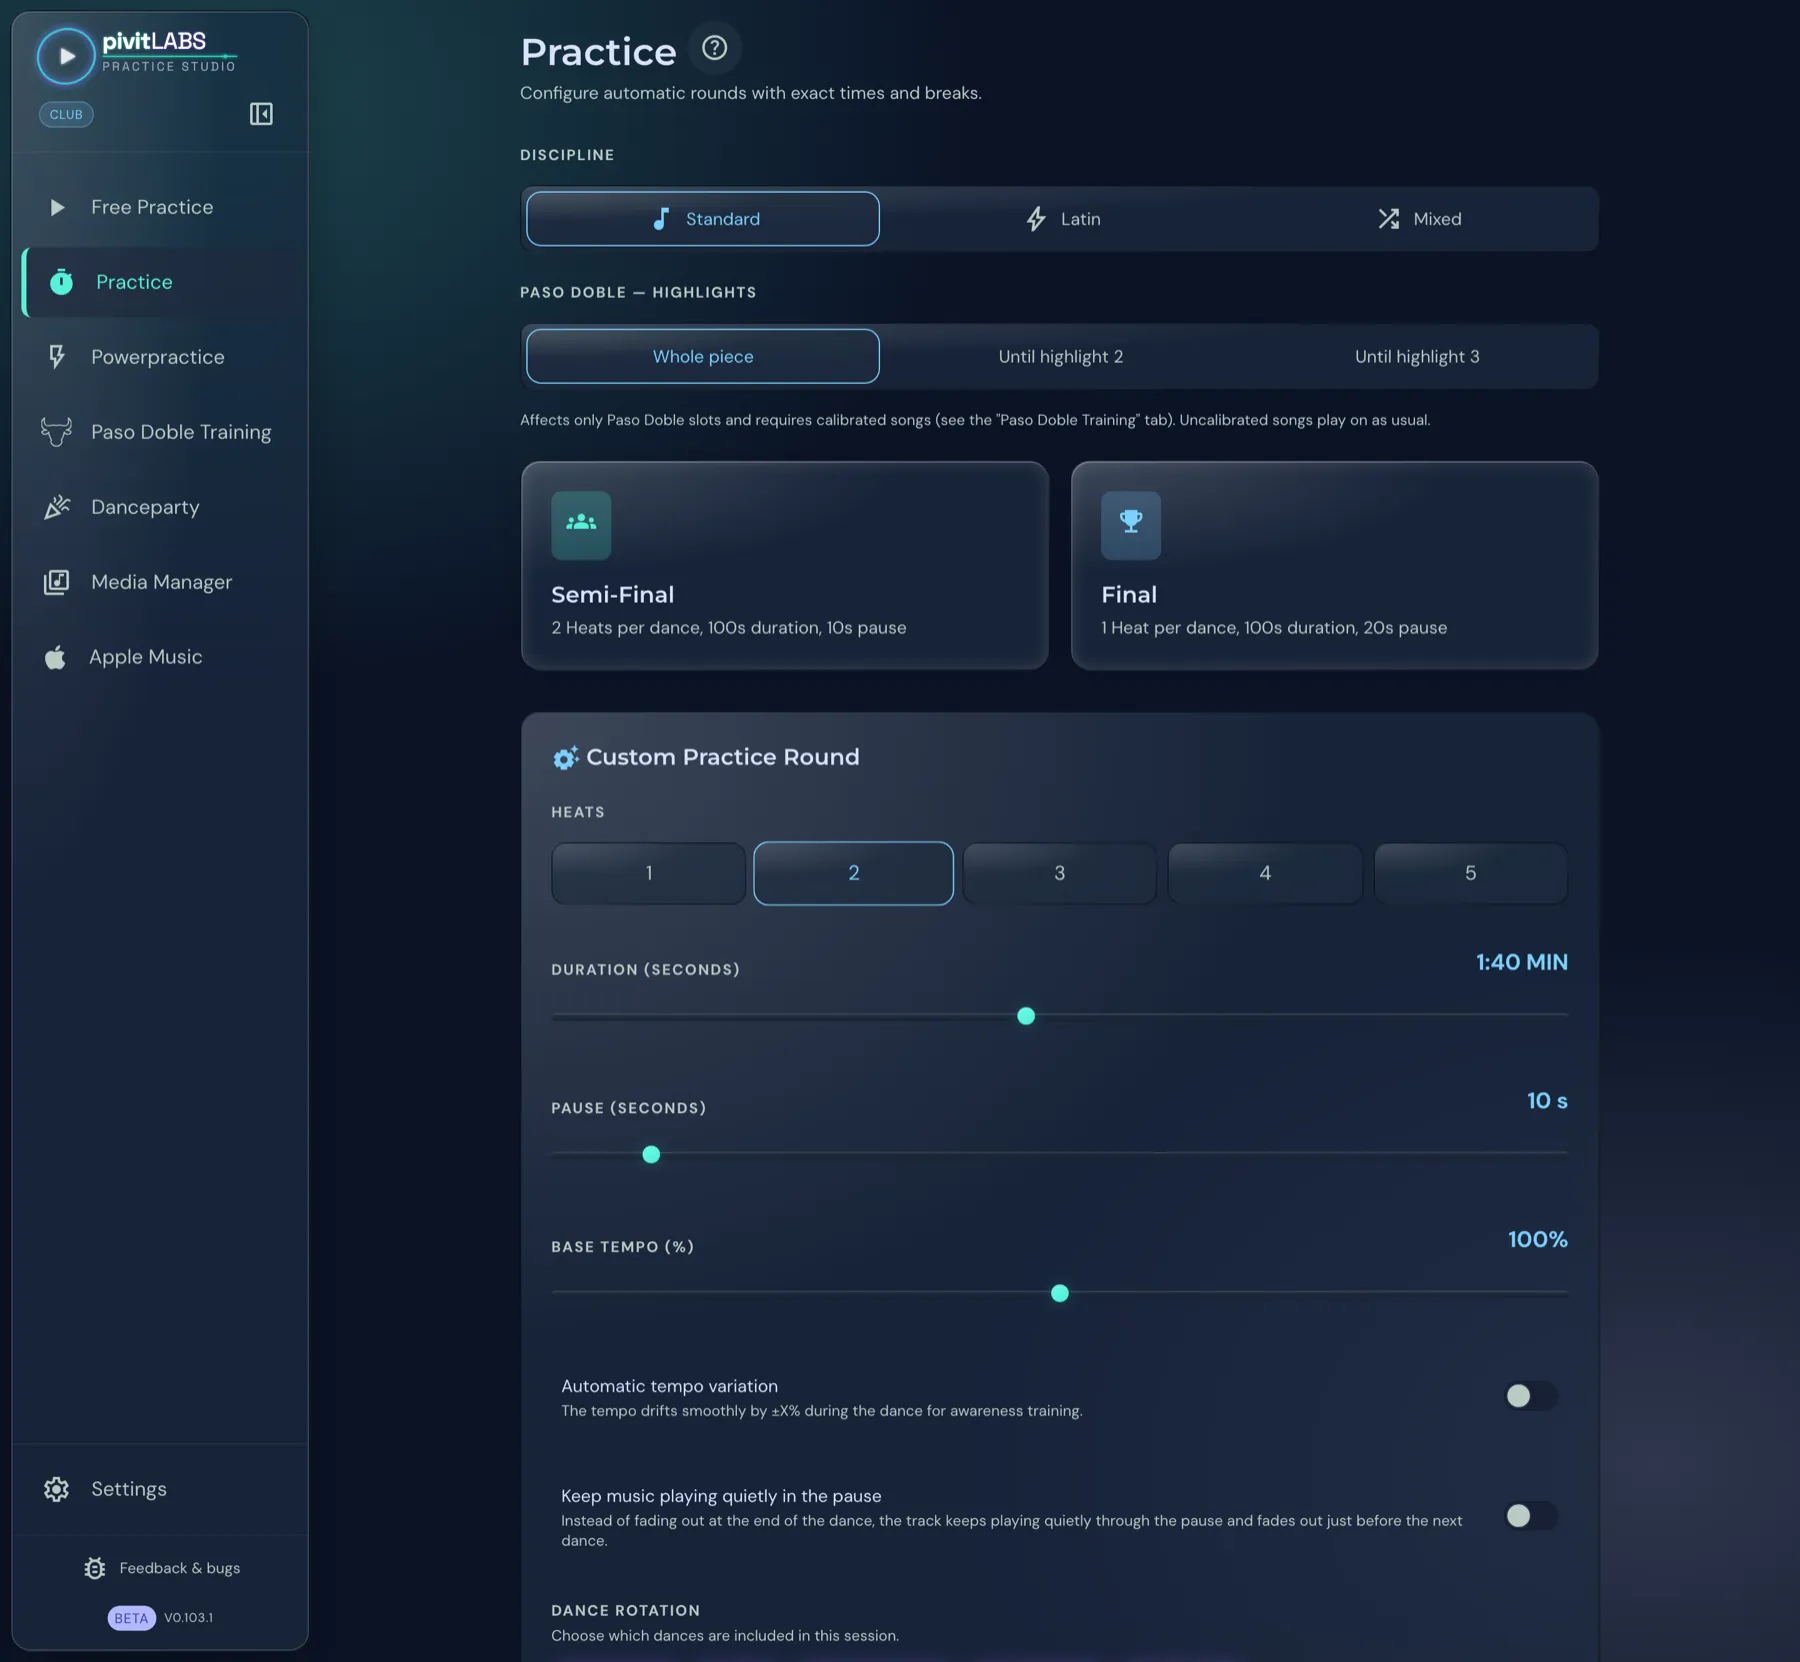Collapse the sidebar with the panel icon
The width and height of the screenshot is (1800, 1662).
pyautogui.click(x=261, y=114)
